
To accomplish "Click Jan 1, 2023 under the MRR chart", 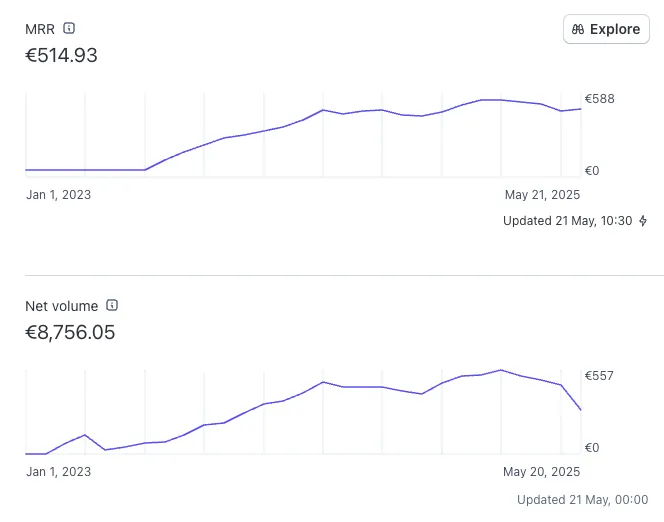I will point(58,195).
